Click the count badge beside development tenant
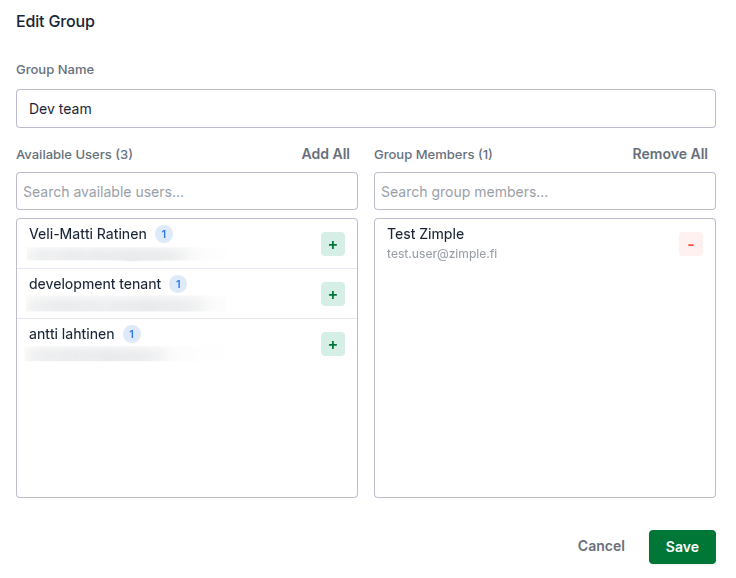Screen dimensions: 736x578 click(x=178, y=284)
